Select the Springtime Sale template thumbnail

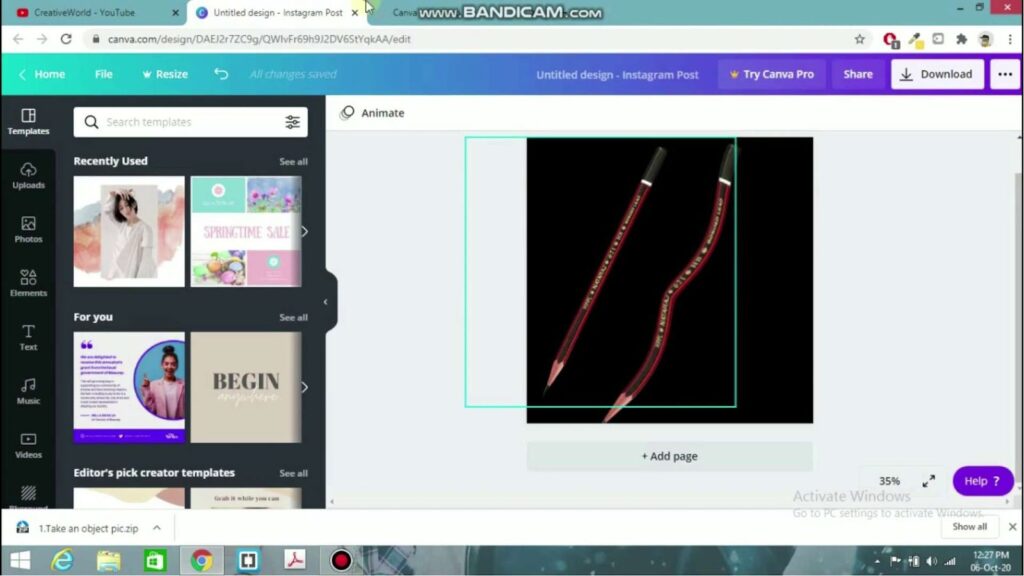[x=246, y=231]
